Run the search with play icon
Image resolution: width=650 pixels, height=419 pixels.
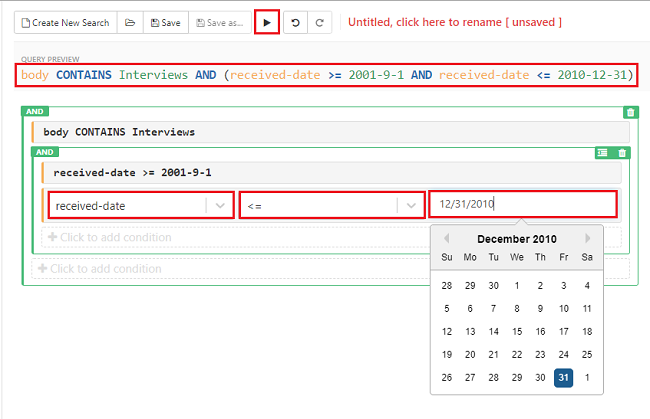267,22
